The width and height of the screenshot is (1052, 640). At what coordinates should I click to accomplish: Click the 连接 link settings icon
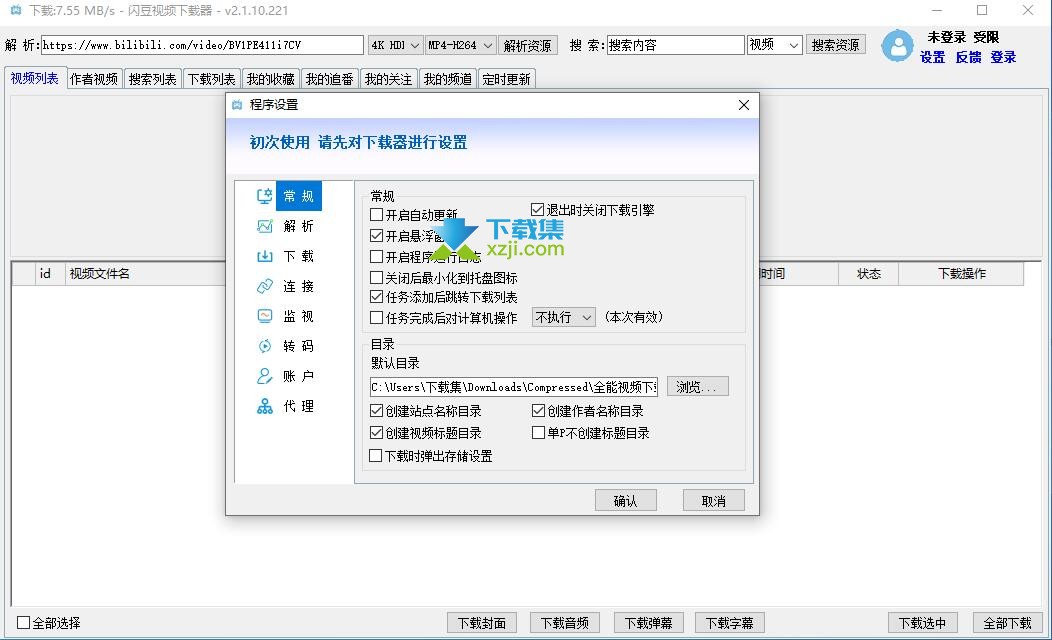(x=264, y=286)
